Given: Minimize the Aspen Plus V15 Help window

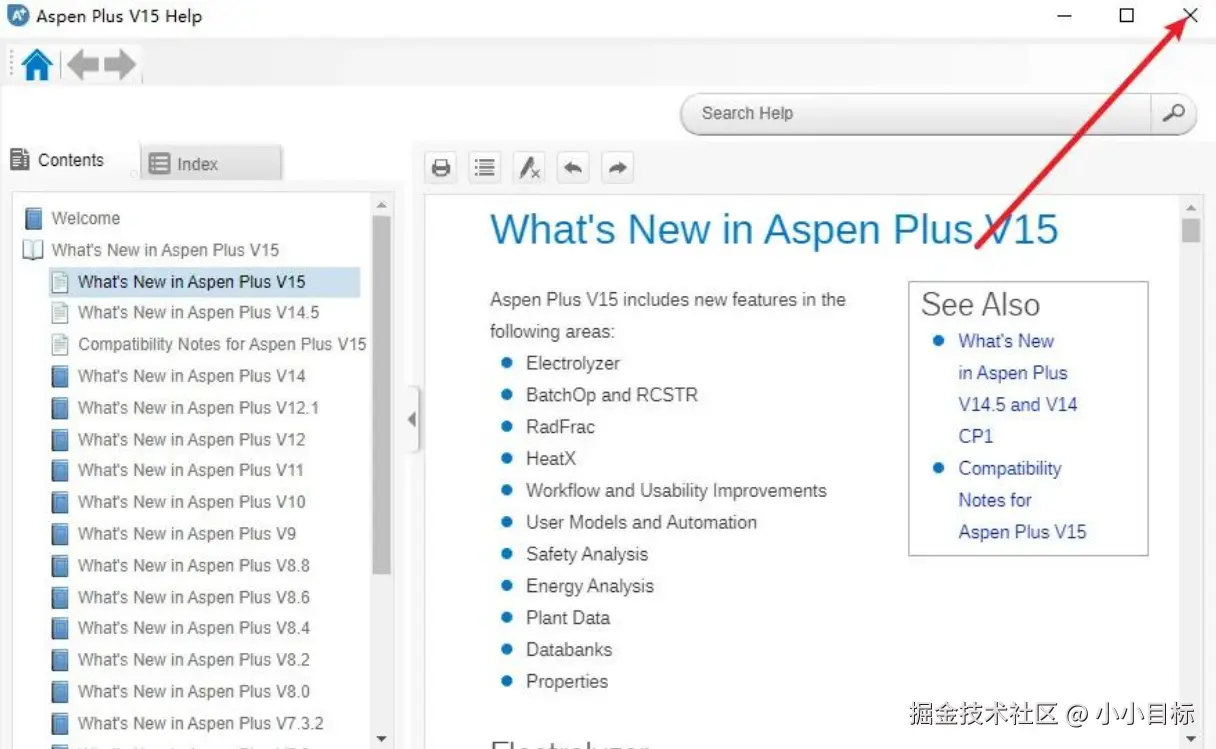Looking at the screenshot, I should point(1065,16).
